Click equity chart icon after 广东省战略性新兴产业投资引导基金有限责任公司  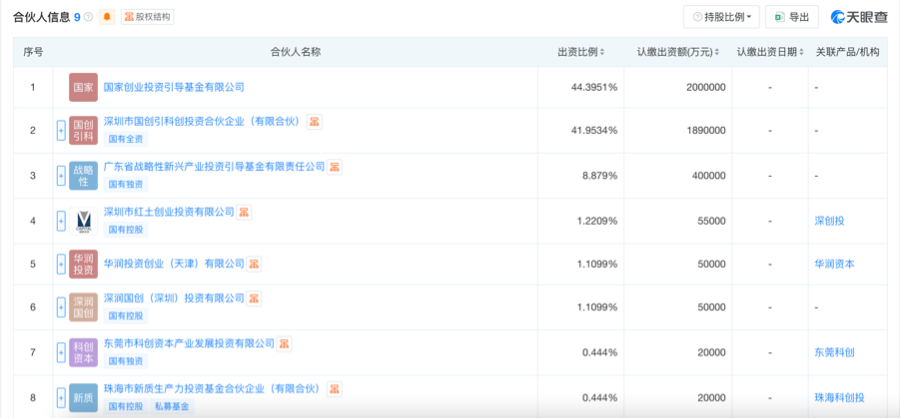click(x=335, y=166)
